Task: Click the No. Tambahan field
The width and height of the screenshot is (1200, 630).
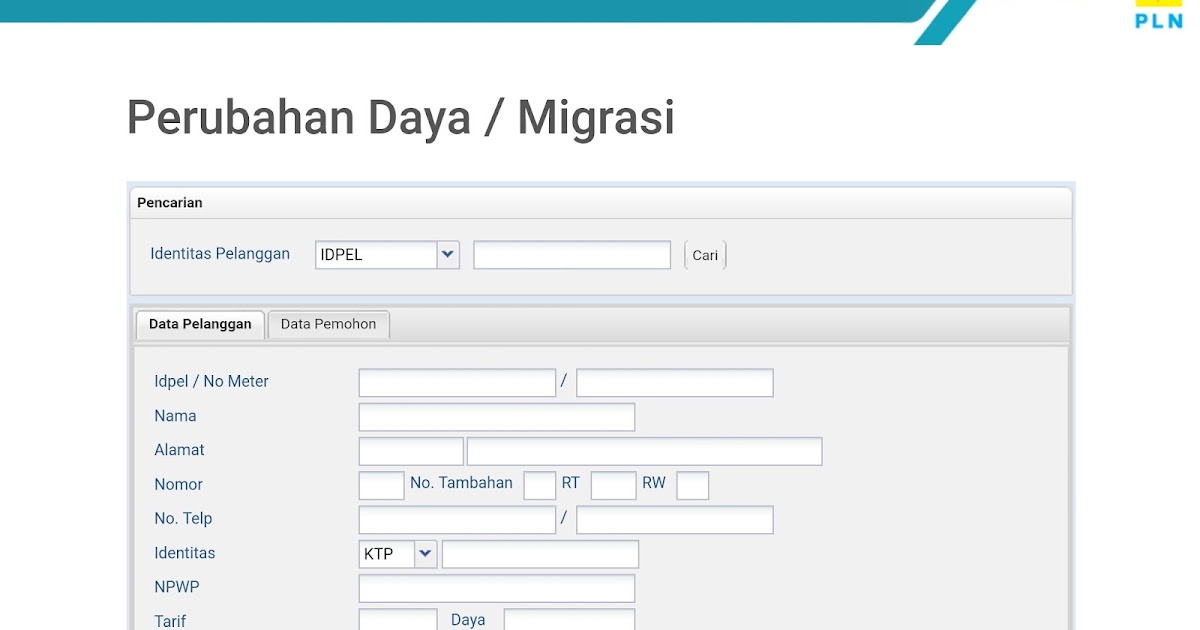Action: (x=539, y=484)
